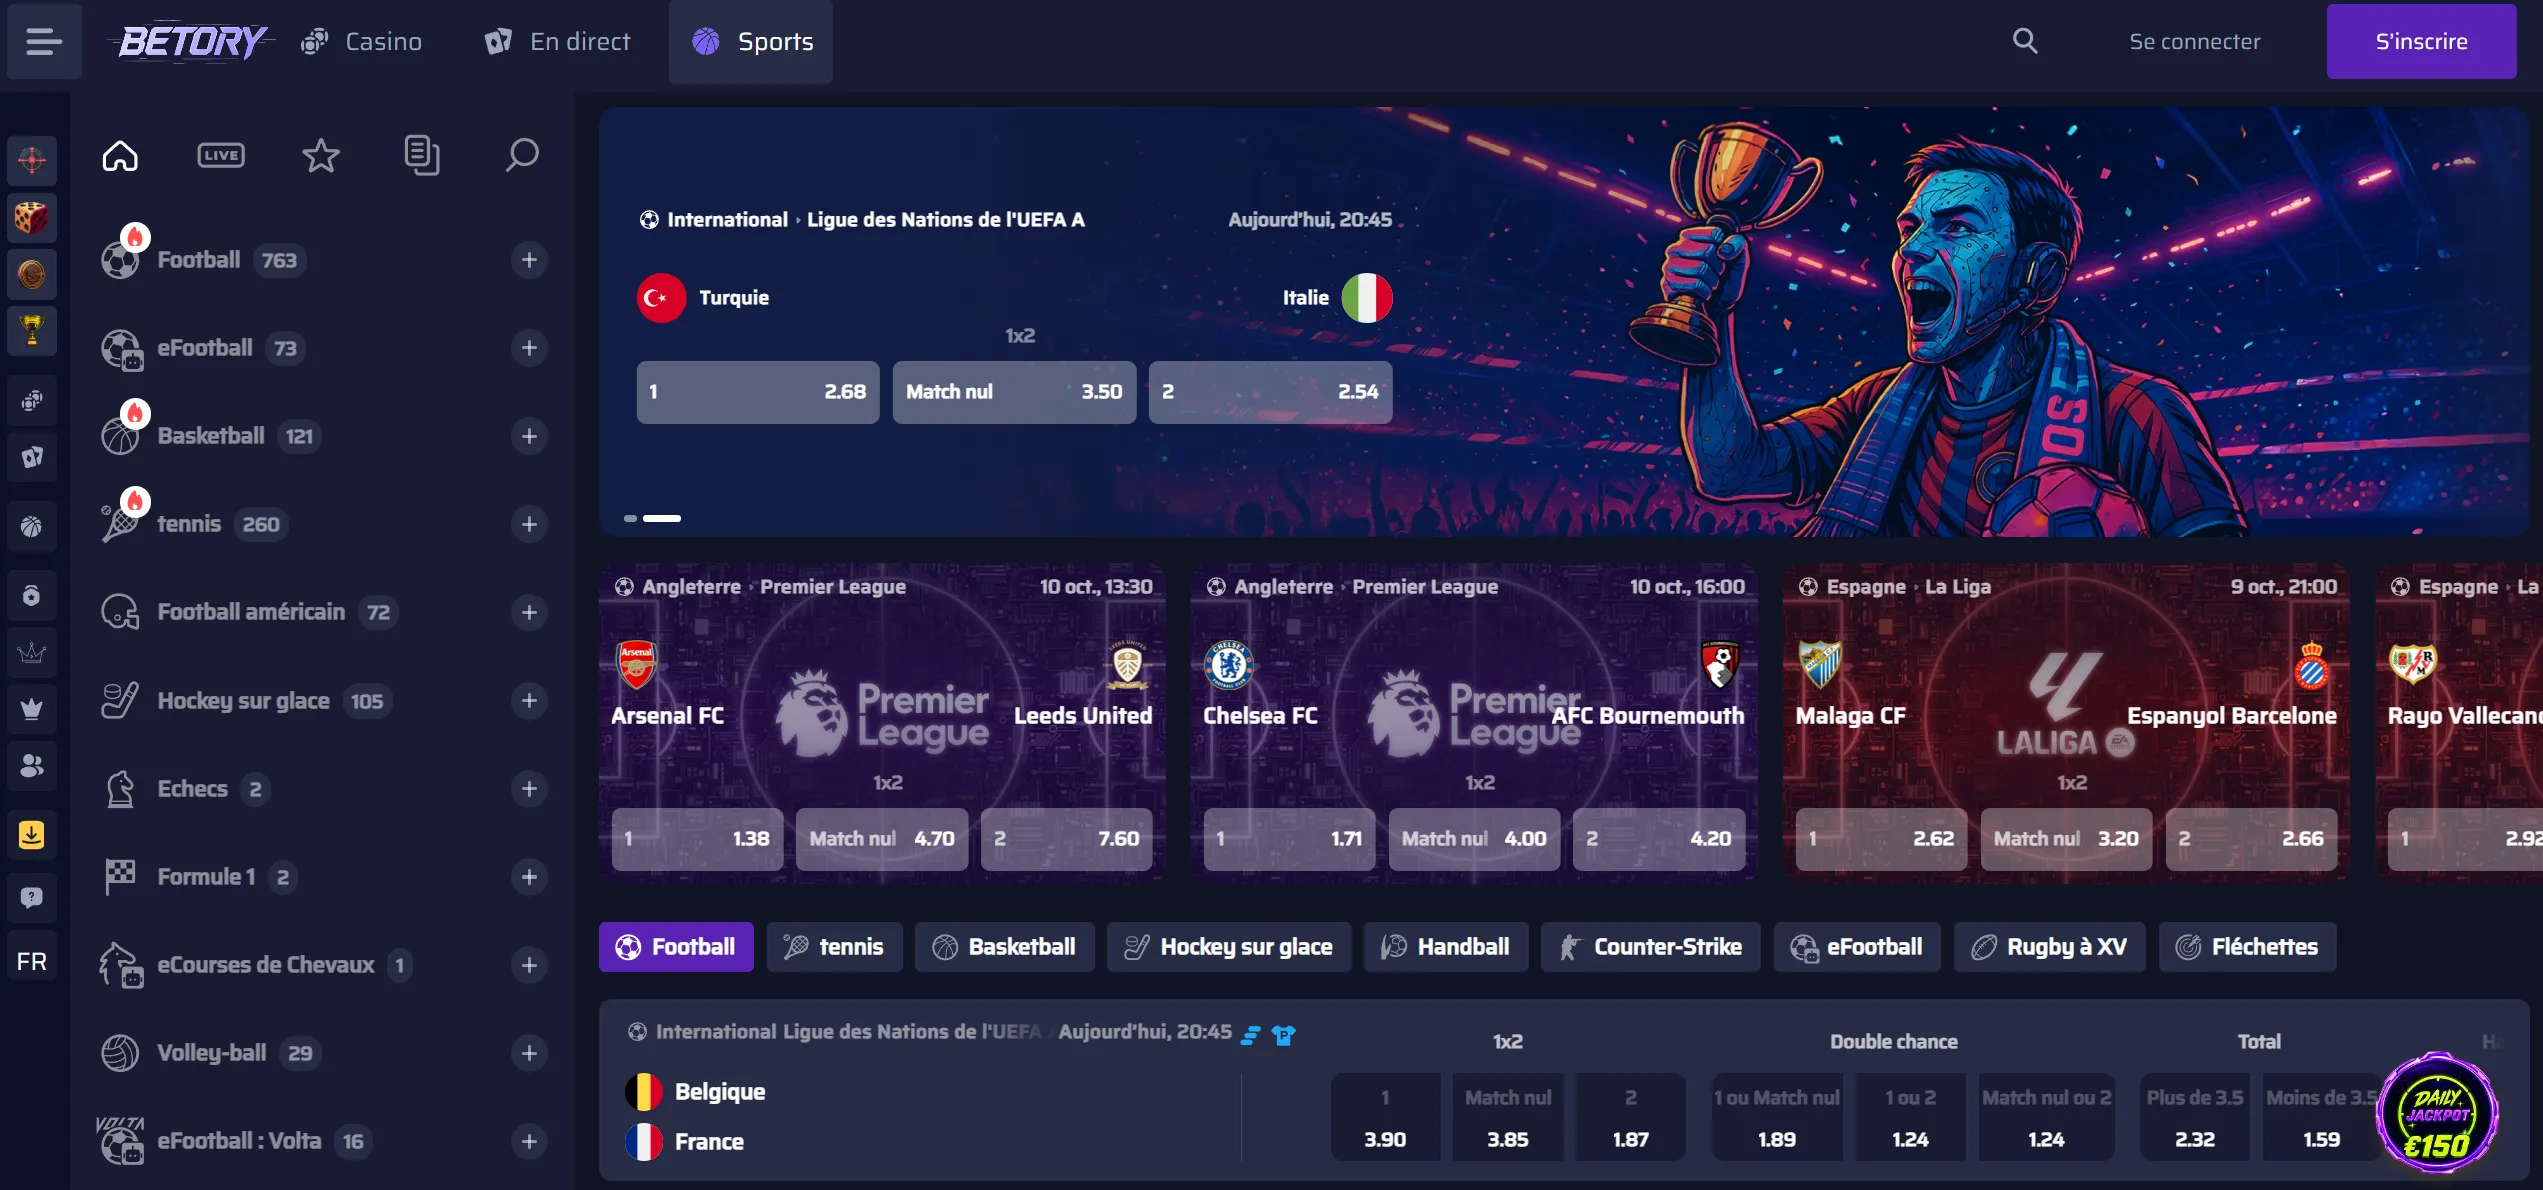Click the basketball icon in left rail

(32, 526)
